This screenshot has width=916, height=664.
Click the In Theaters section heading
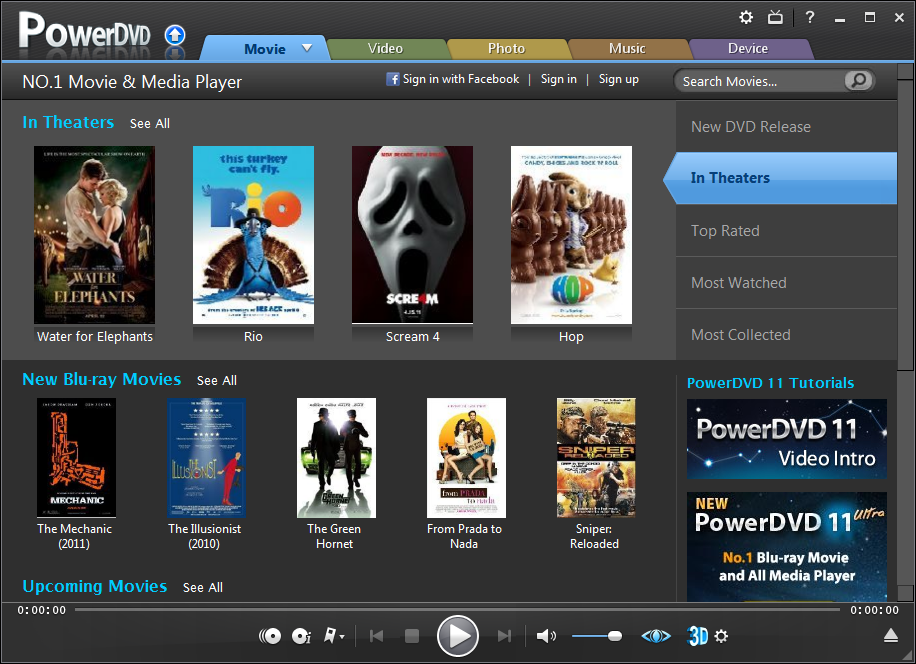click(x=68, y=122)
